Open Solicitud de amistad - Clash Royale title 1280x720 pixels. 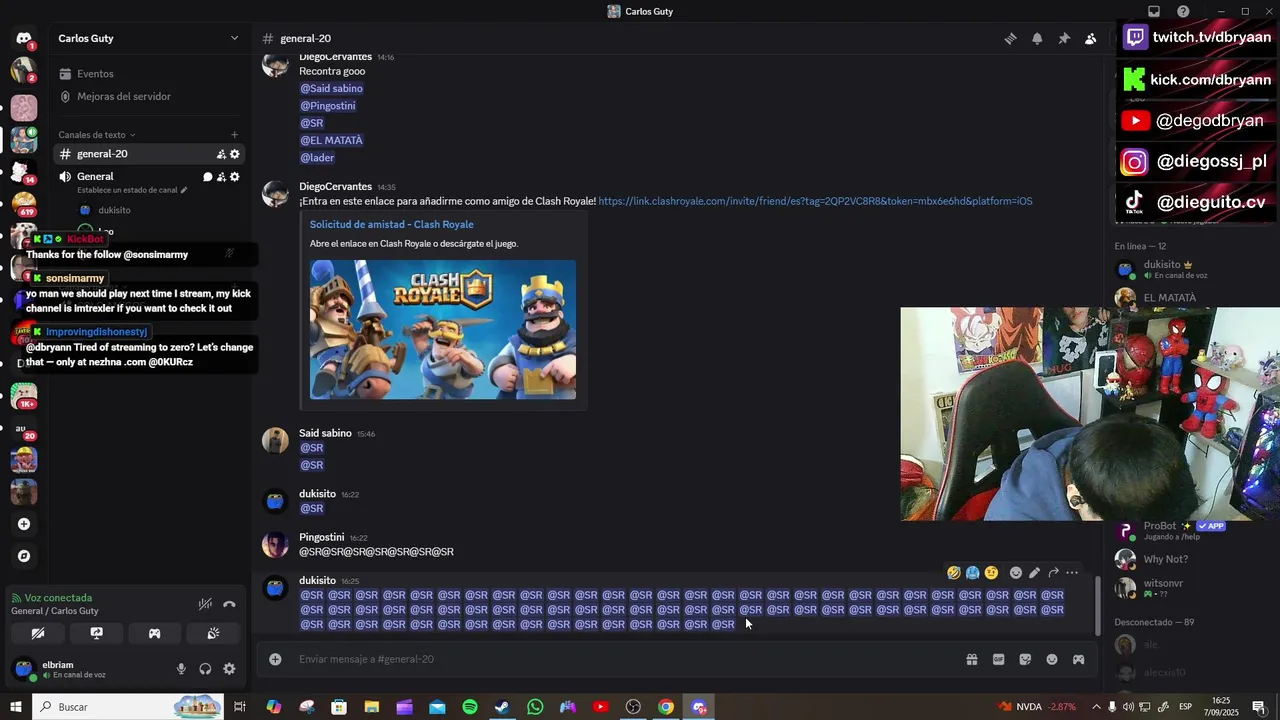click(x=391, y=225)
